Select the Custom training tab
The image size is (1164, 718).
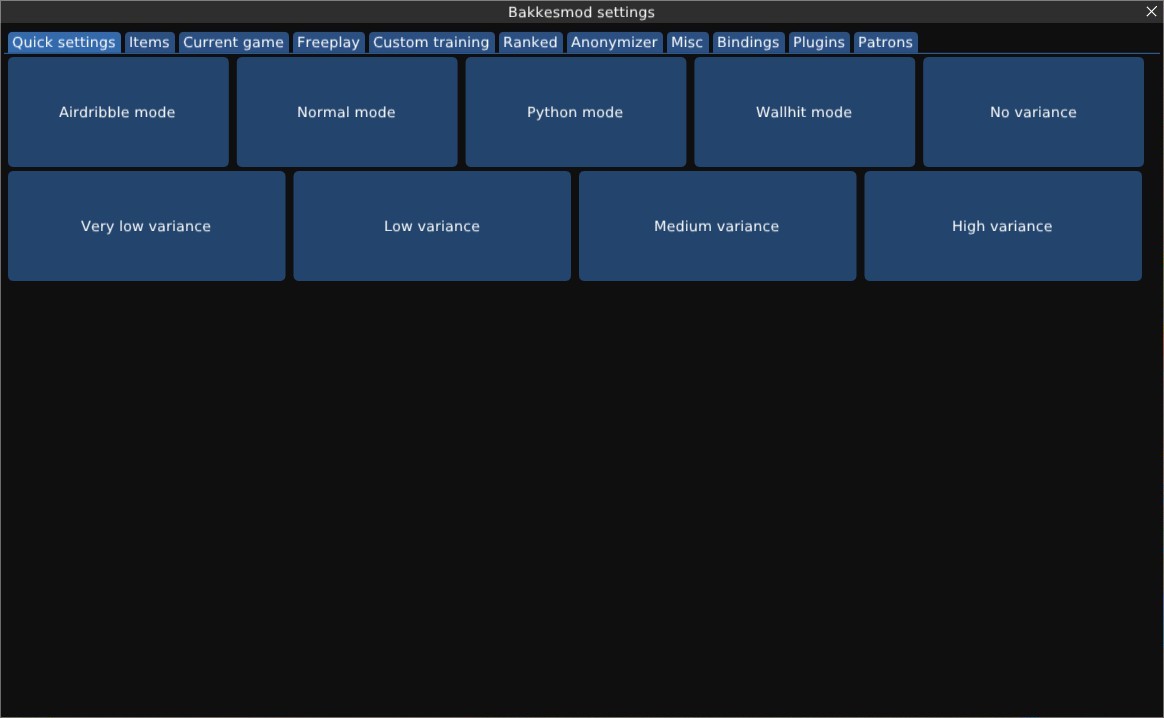coord(431,42)
